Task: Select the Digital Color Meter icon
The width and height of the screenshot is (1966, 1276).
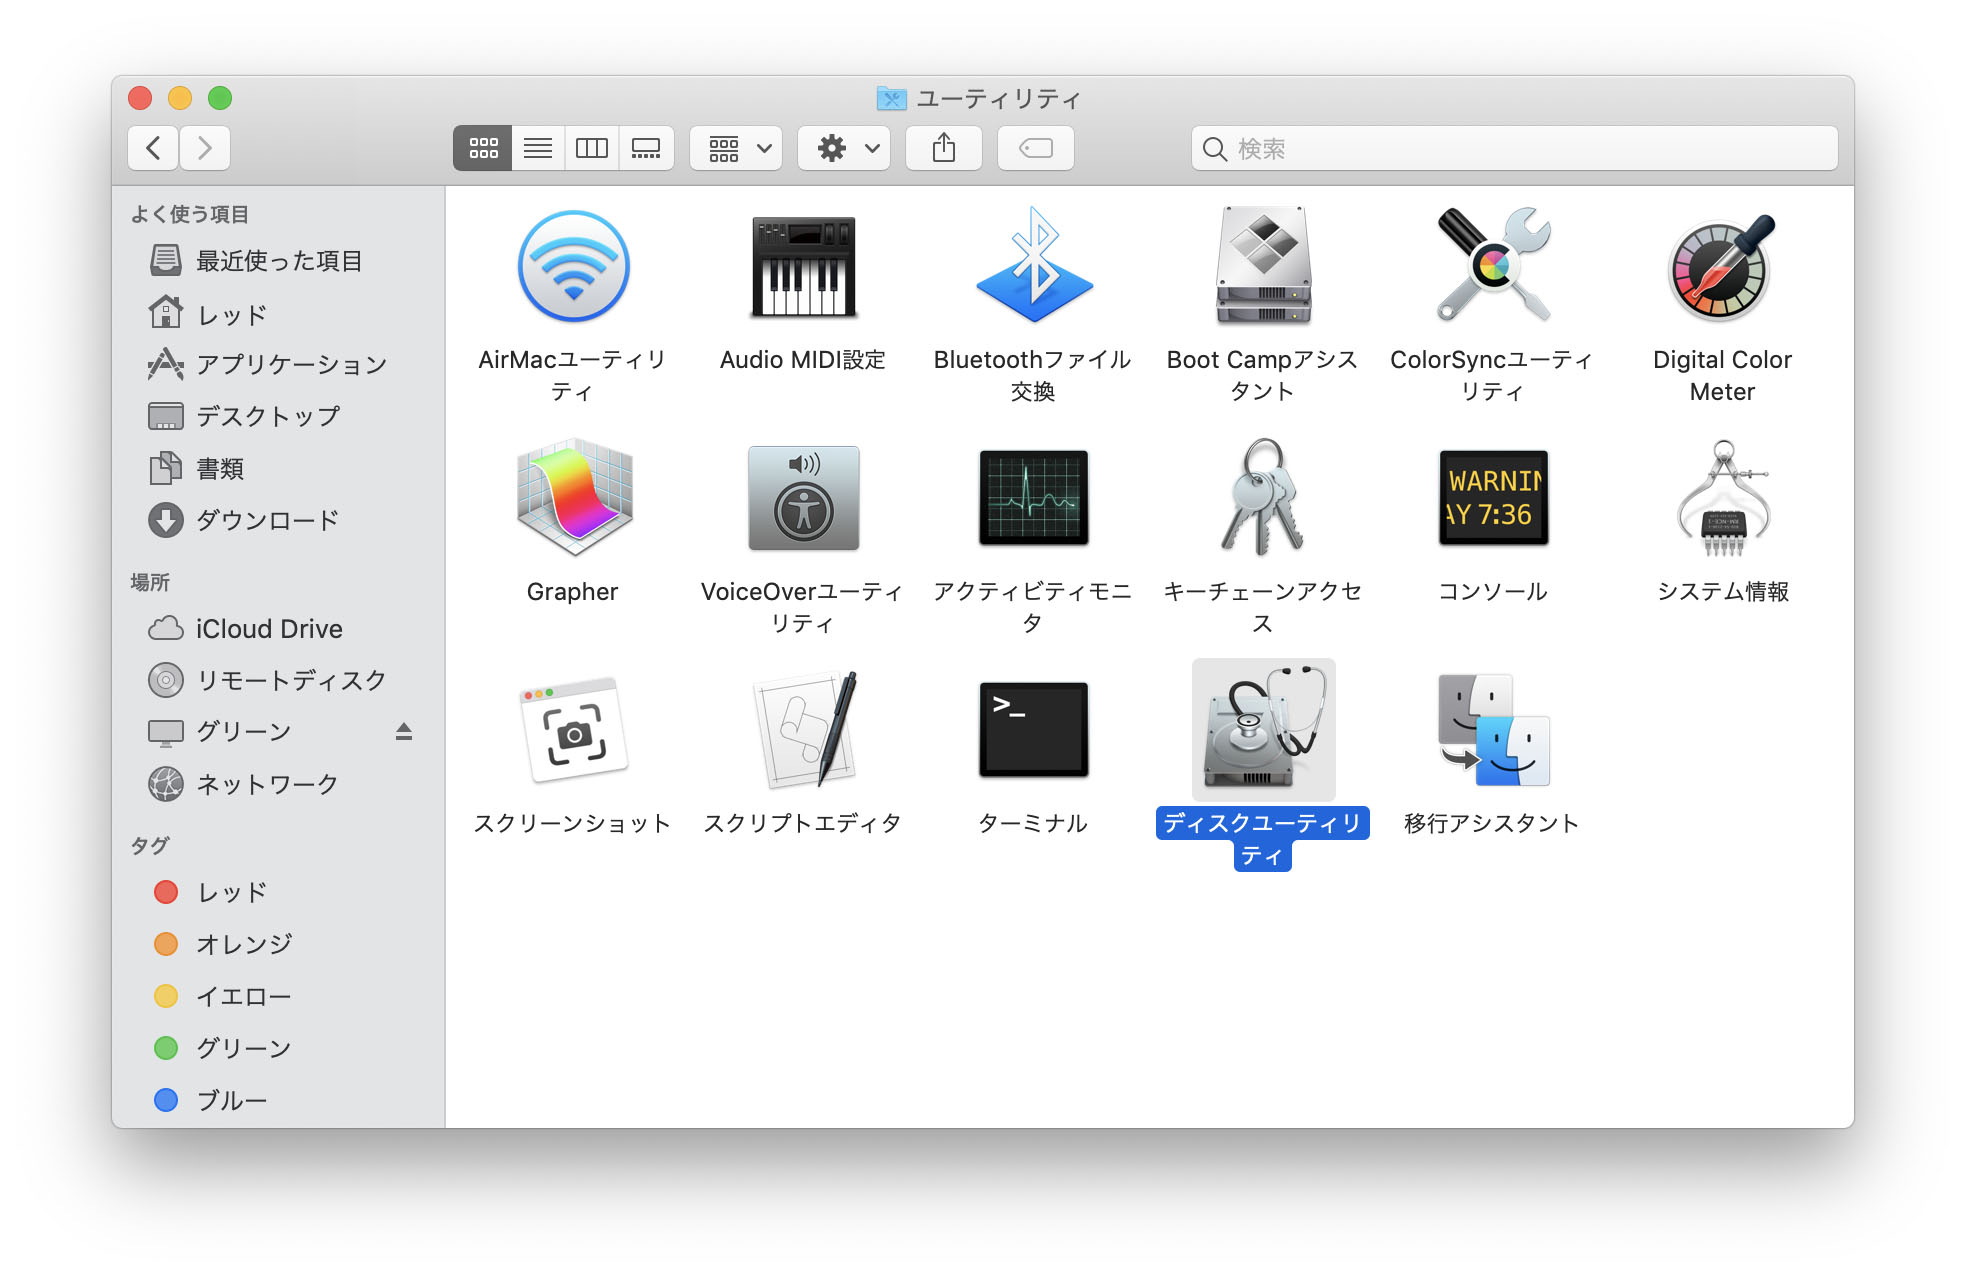Action: point(1722,266)
